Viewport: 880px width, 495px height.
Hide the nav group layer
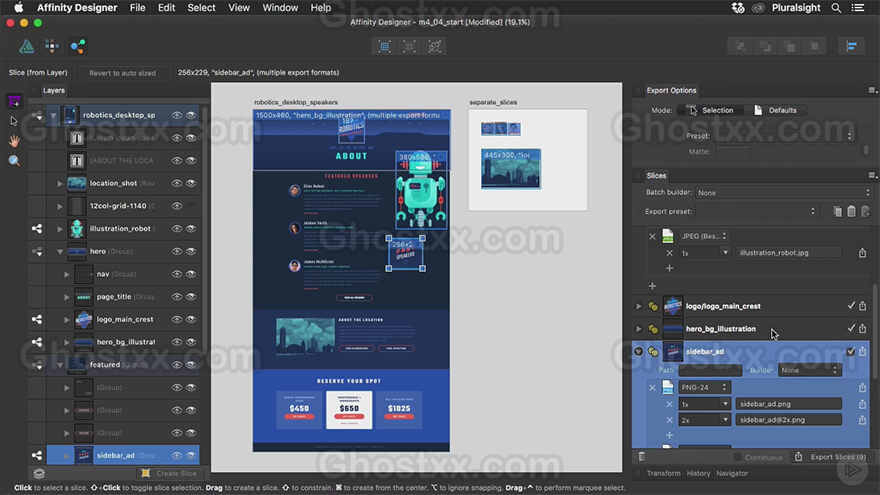pyautogui.click(x=191, y=274)
